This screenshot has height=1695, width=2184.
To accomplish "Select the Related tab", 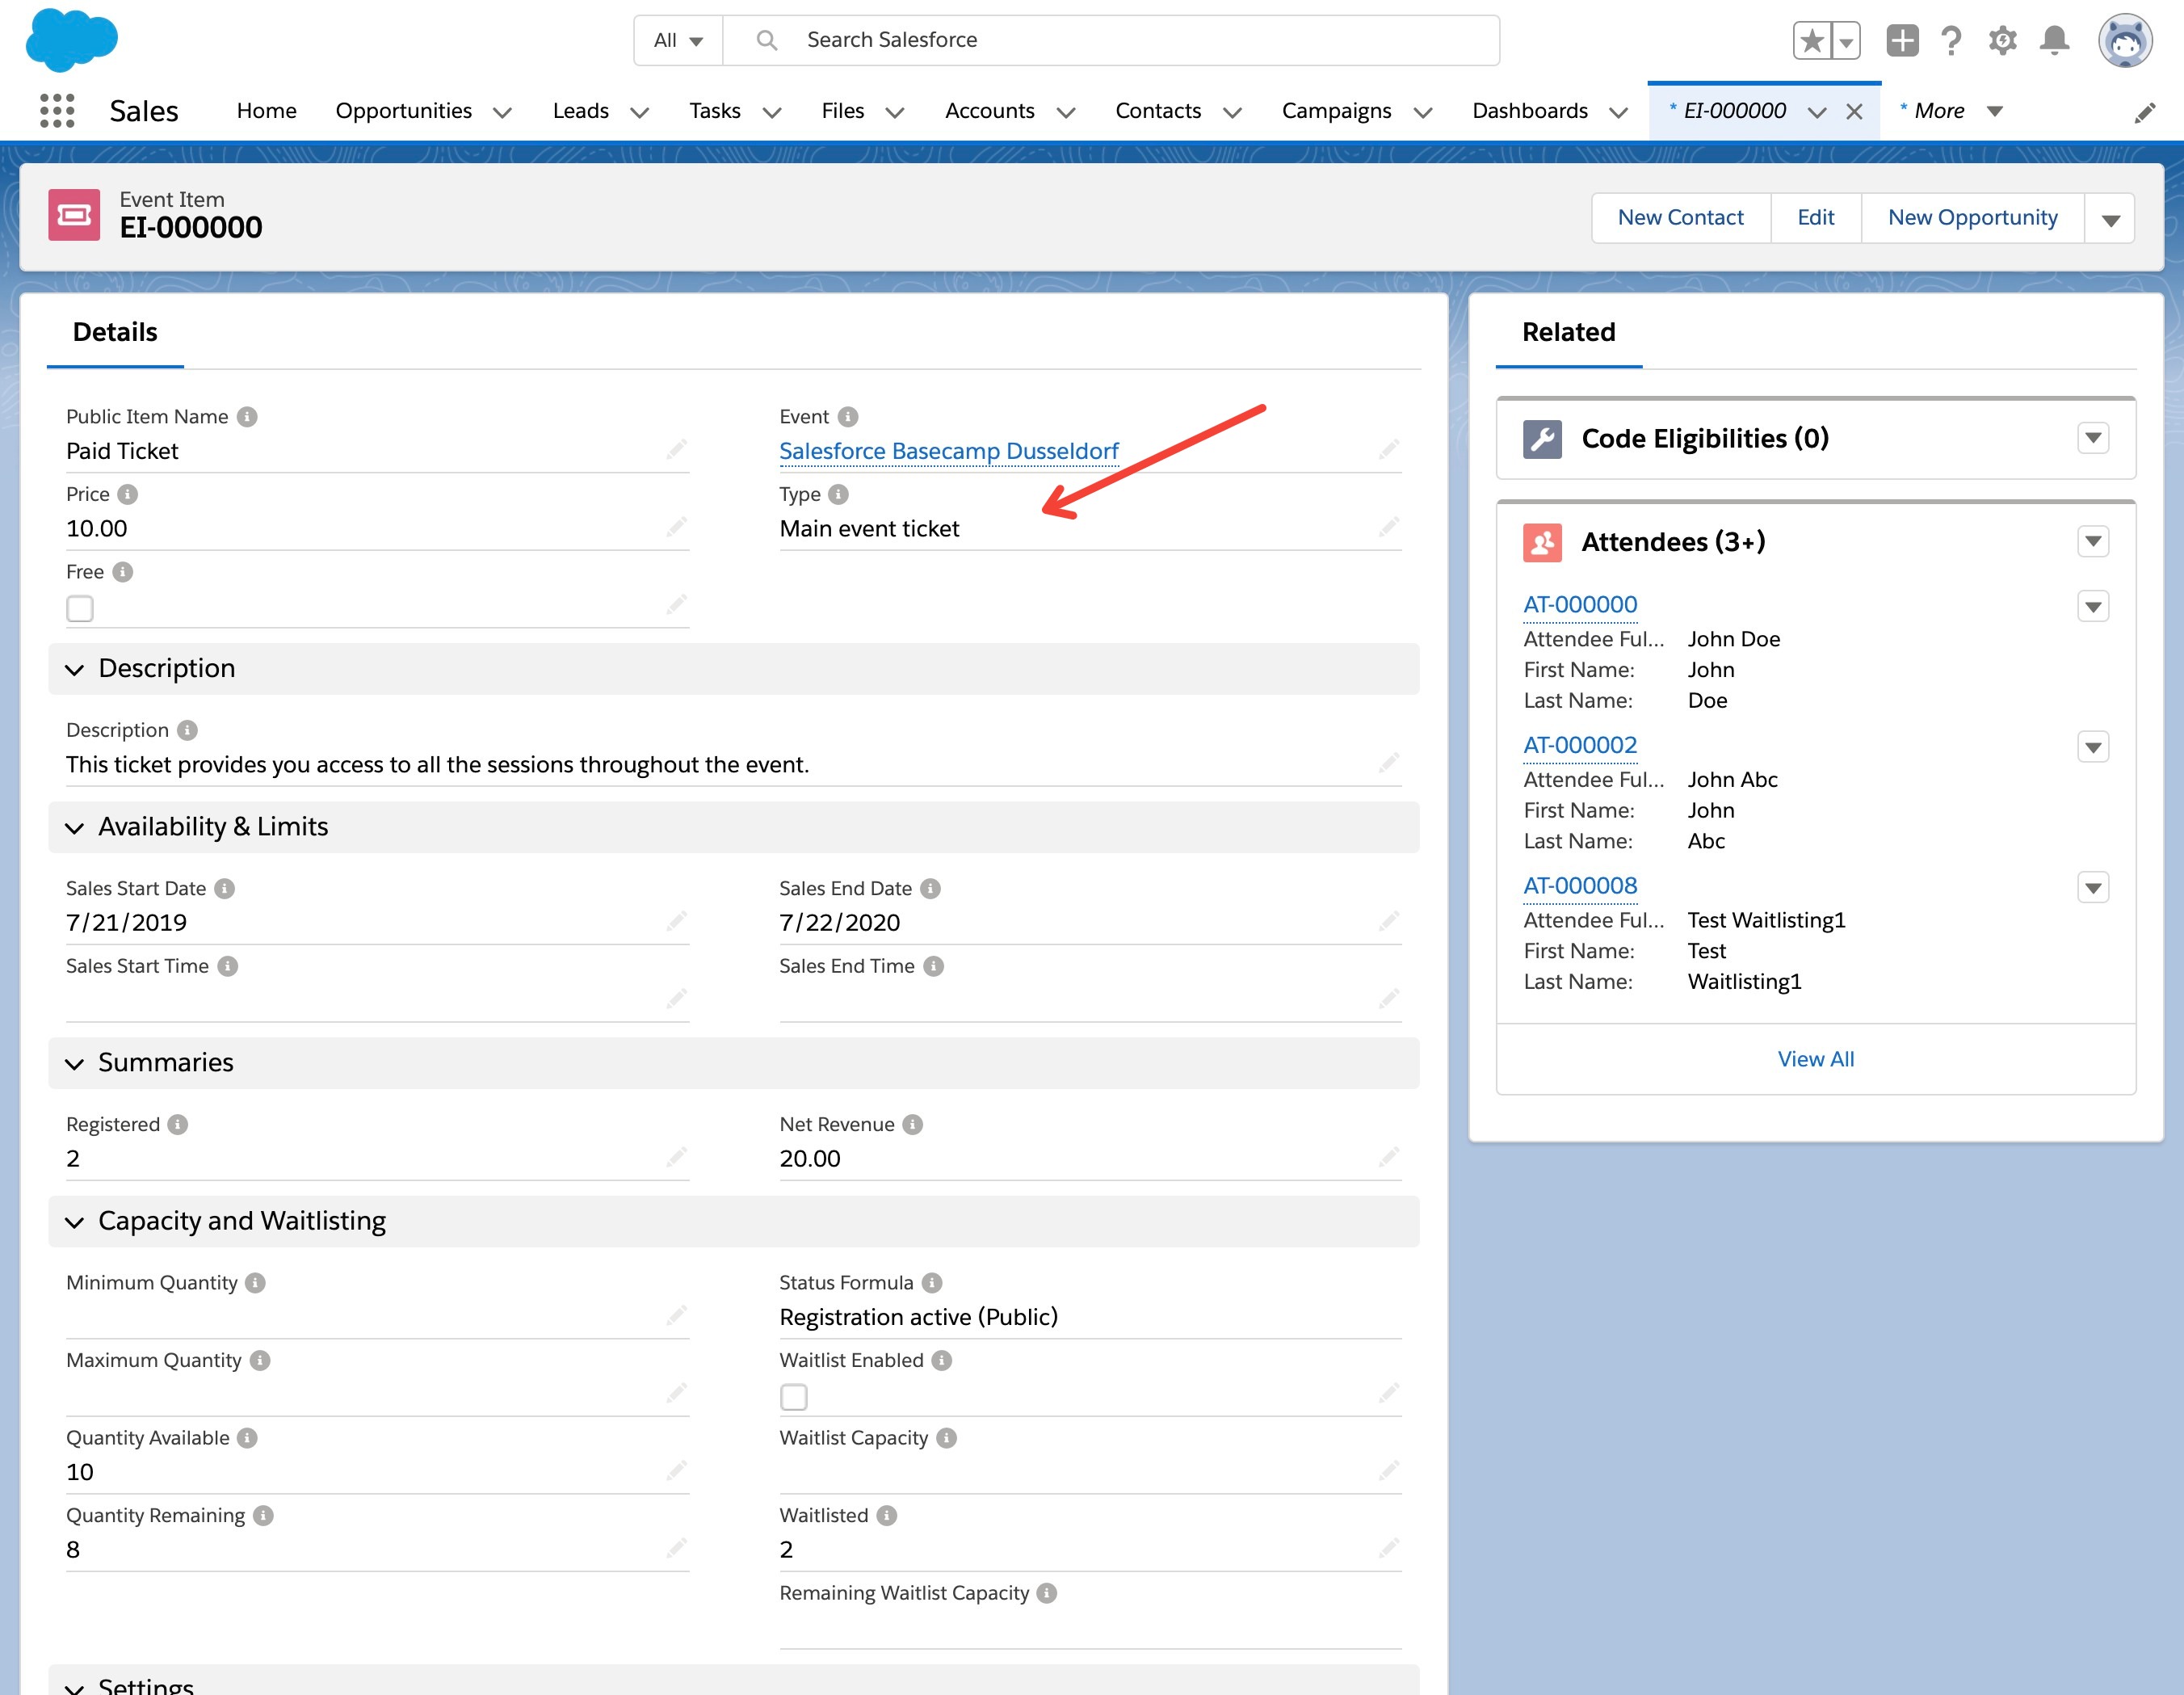I will 1568,332.
